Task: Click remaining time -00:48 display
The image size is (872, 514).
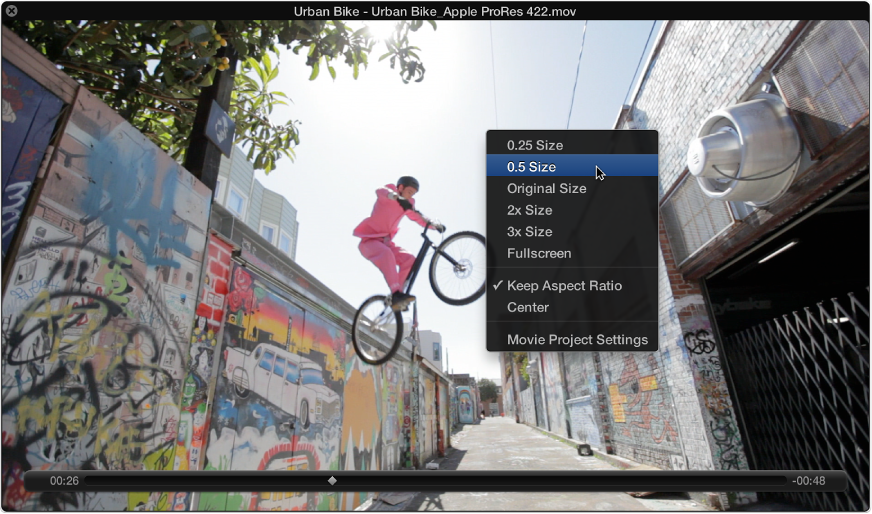Action: (x=809, y=481)
